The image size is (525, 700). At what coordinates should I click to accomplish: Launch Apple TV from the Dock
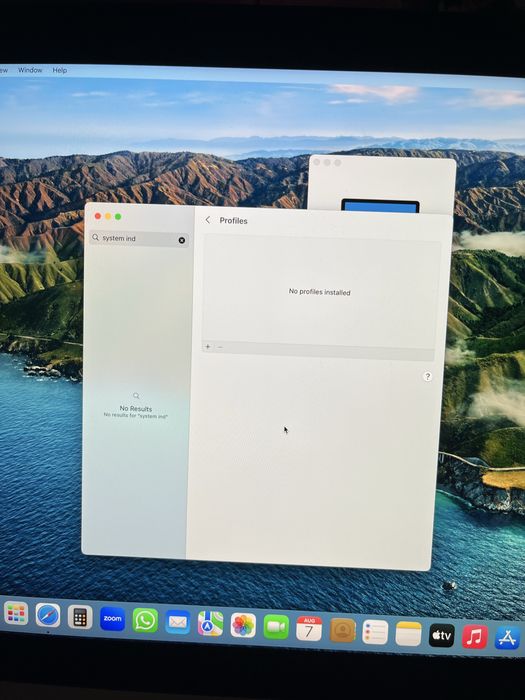tap(442, 635)
